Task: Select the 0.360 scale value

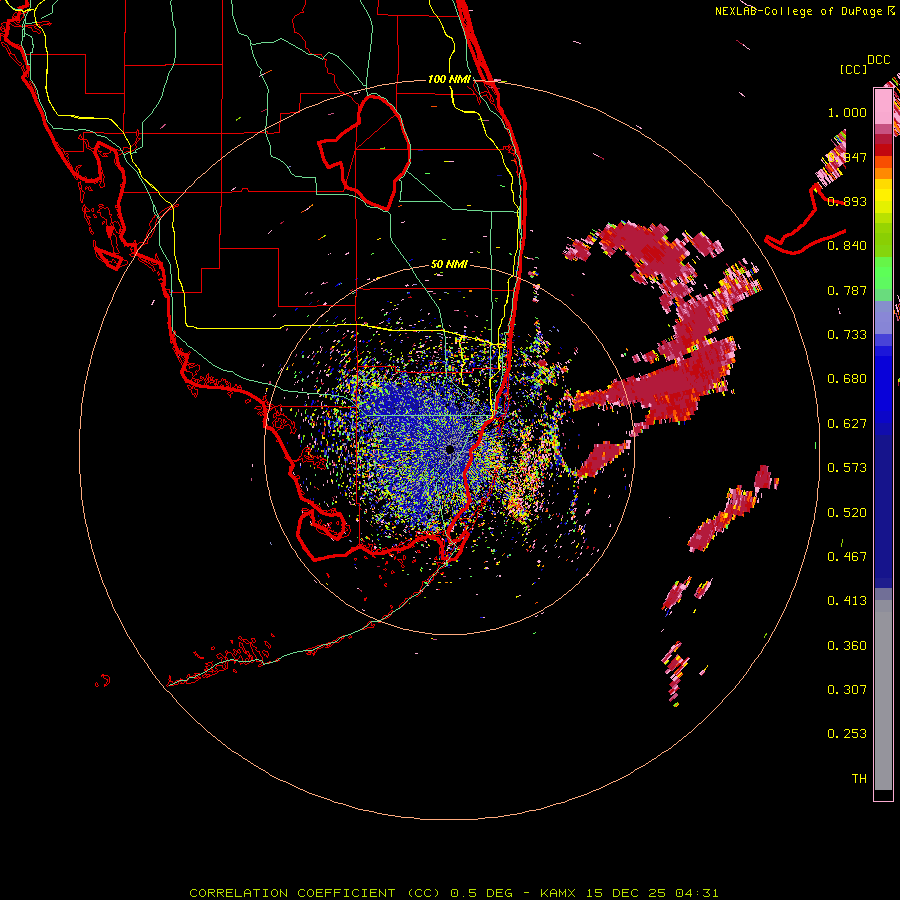Action: coord(847,646)
